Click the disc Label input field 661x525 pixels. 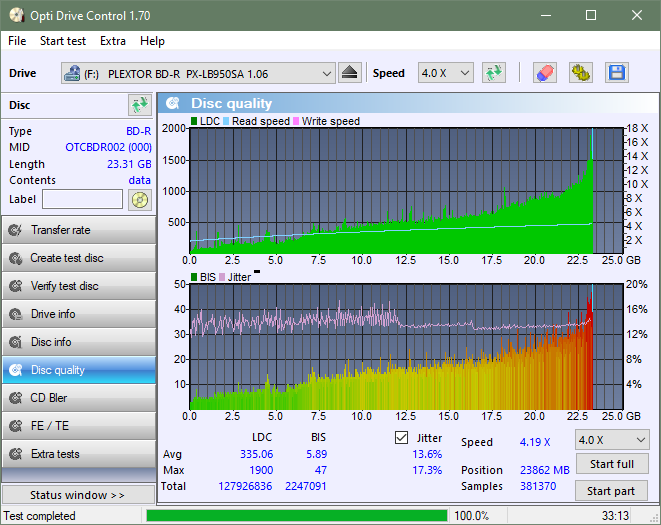click(83, 199)
